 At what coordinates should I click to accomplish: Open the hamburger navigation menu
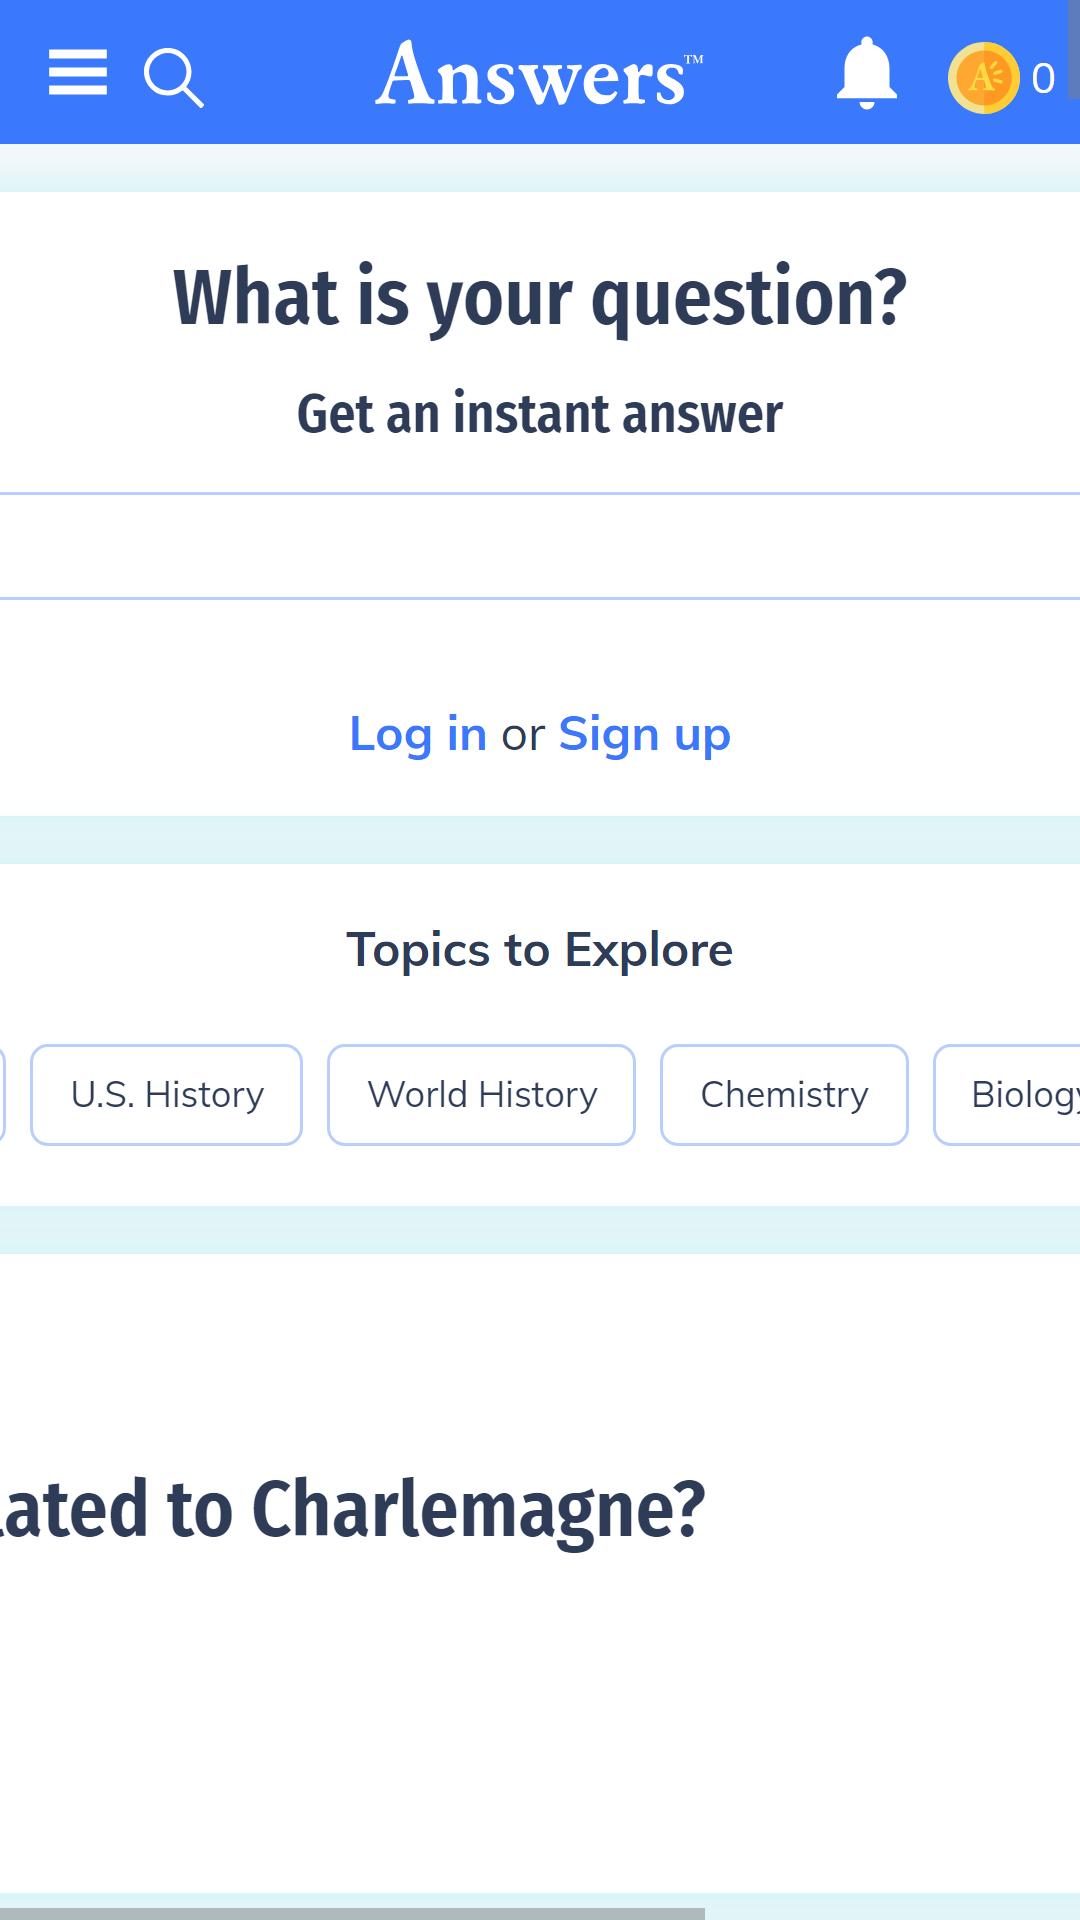pyautogui.click(x=78, y=73)
